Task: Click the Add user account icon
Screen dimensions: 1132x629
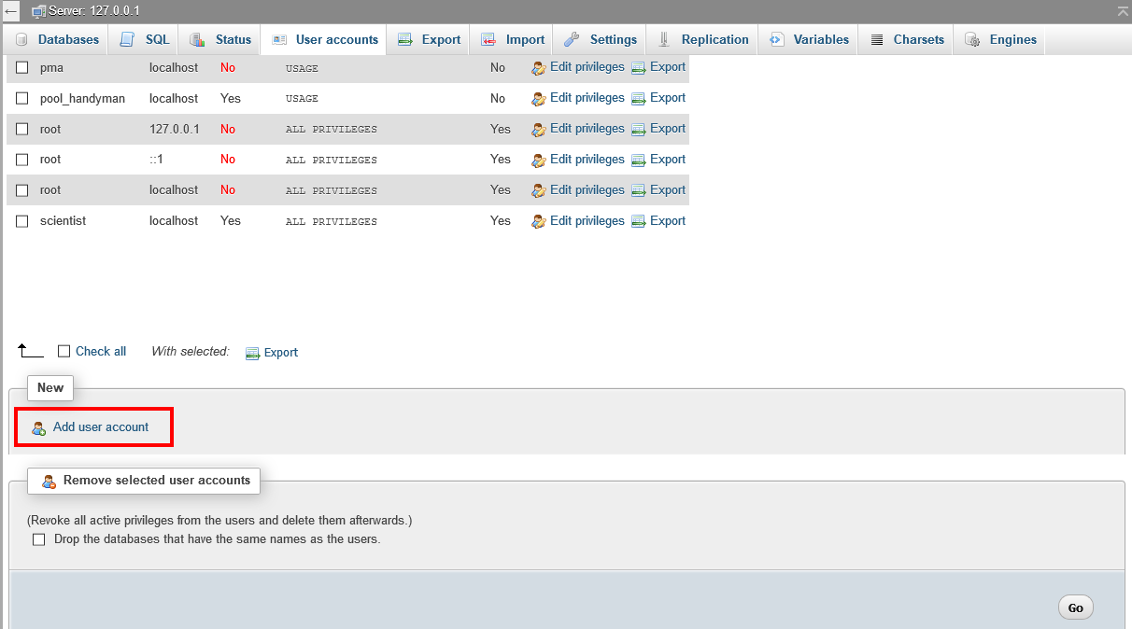Action: click(39, 428)
